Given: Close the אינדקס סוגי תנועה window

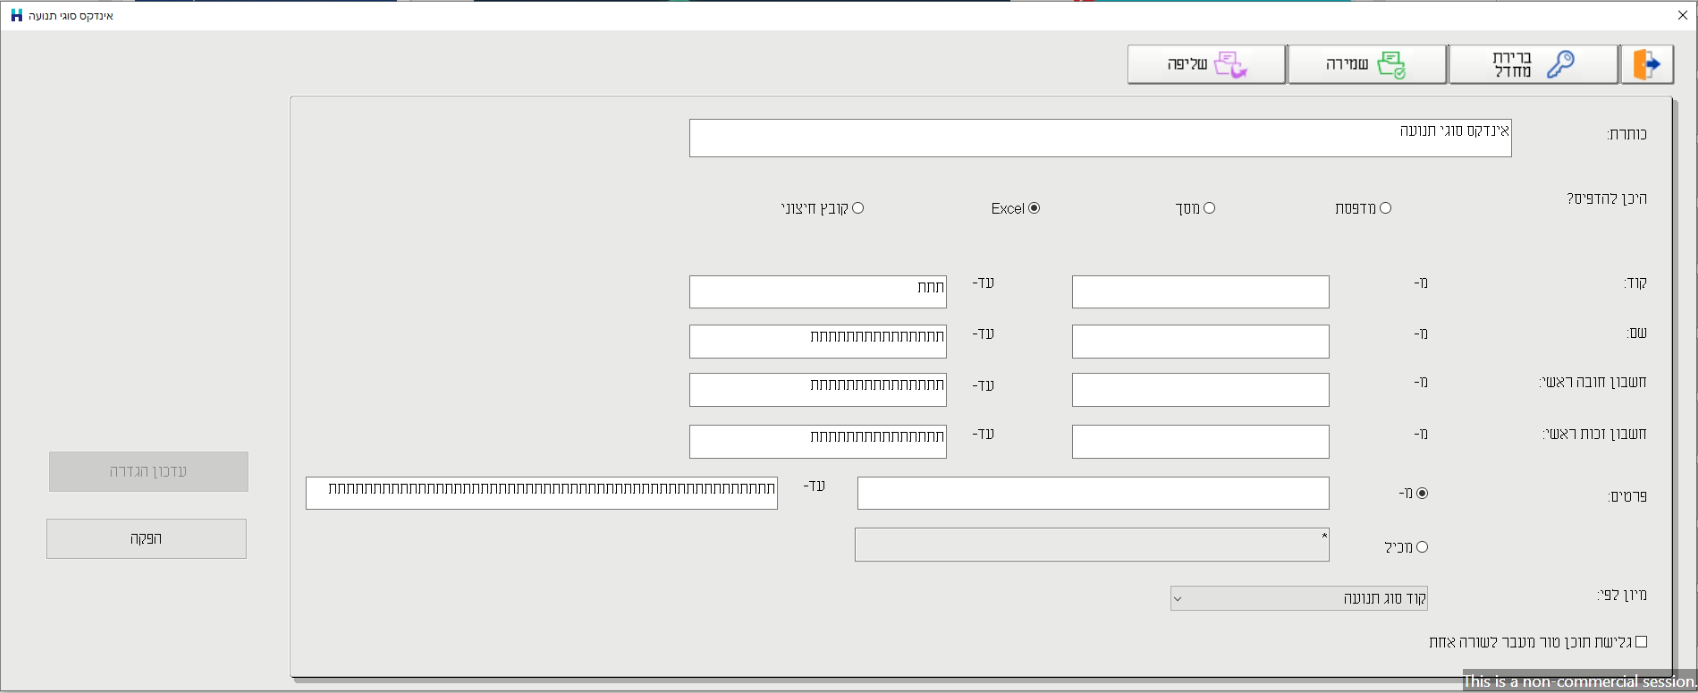Looking at the screenshot, I should (1682, 15).
